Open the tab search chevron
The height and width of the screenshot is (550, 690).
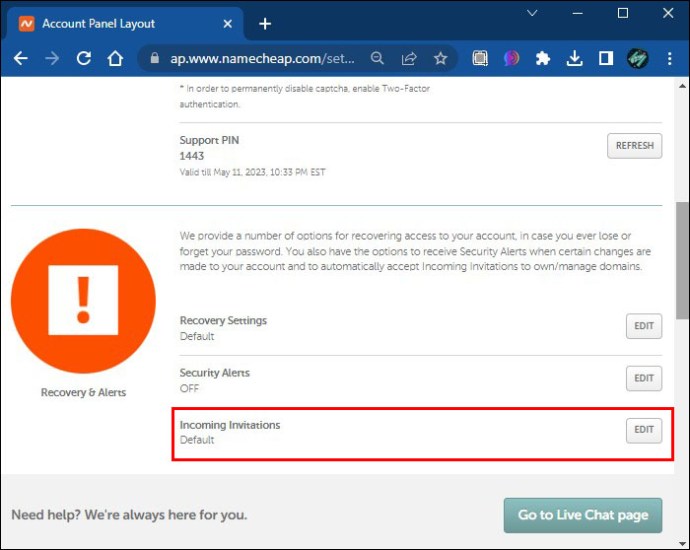(532, 13)
